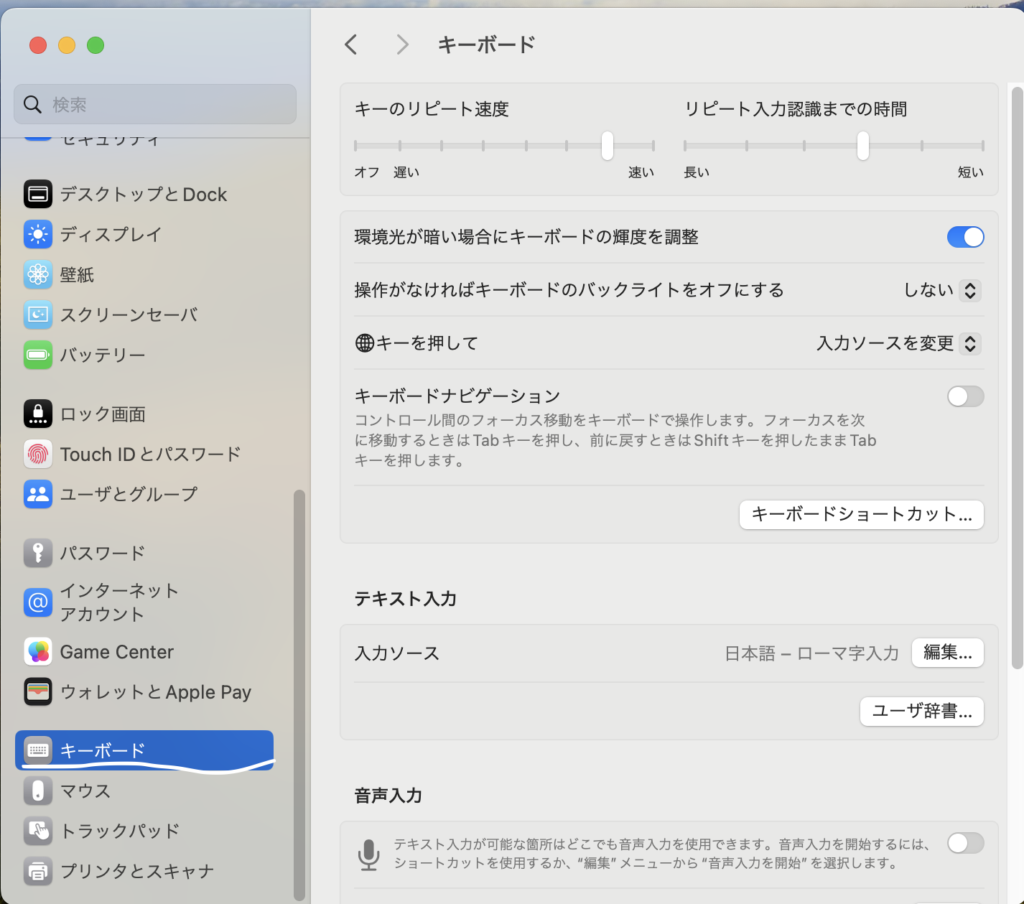Click the デスクトップとDock sidebar icon
The width and height of the screenshot is (1024, 904).
pos(38,194)
